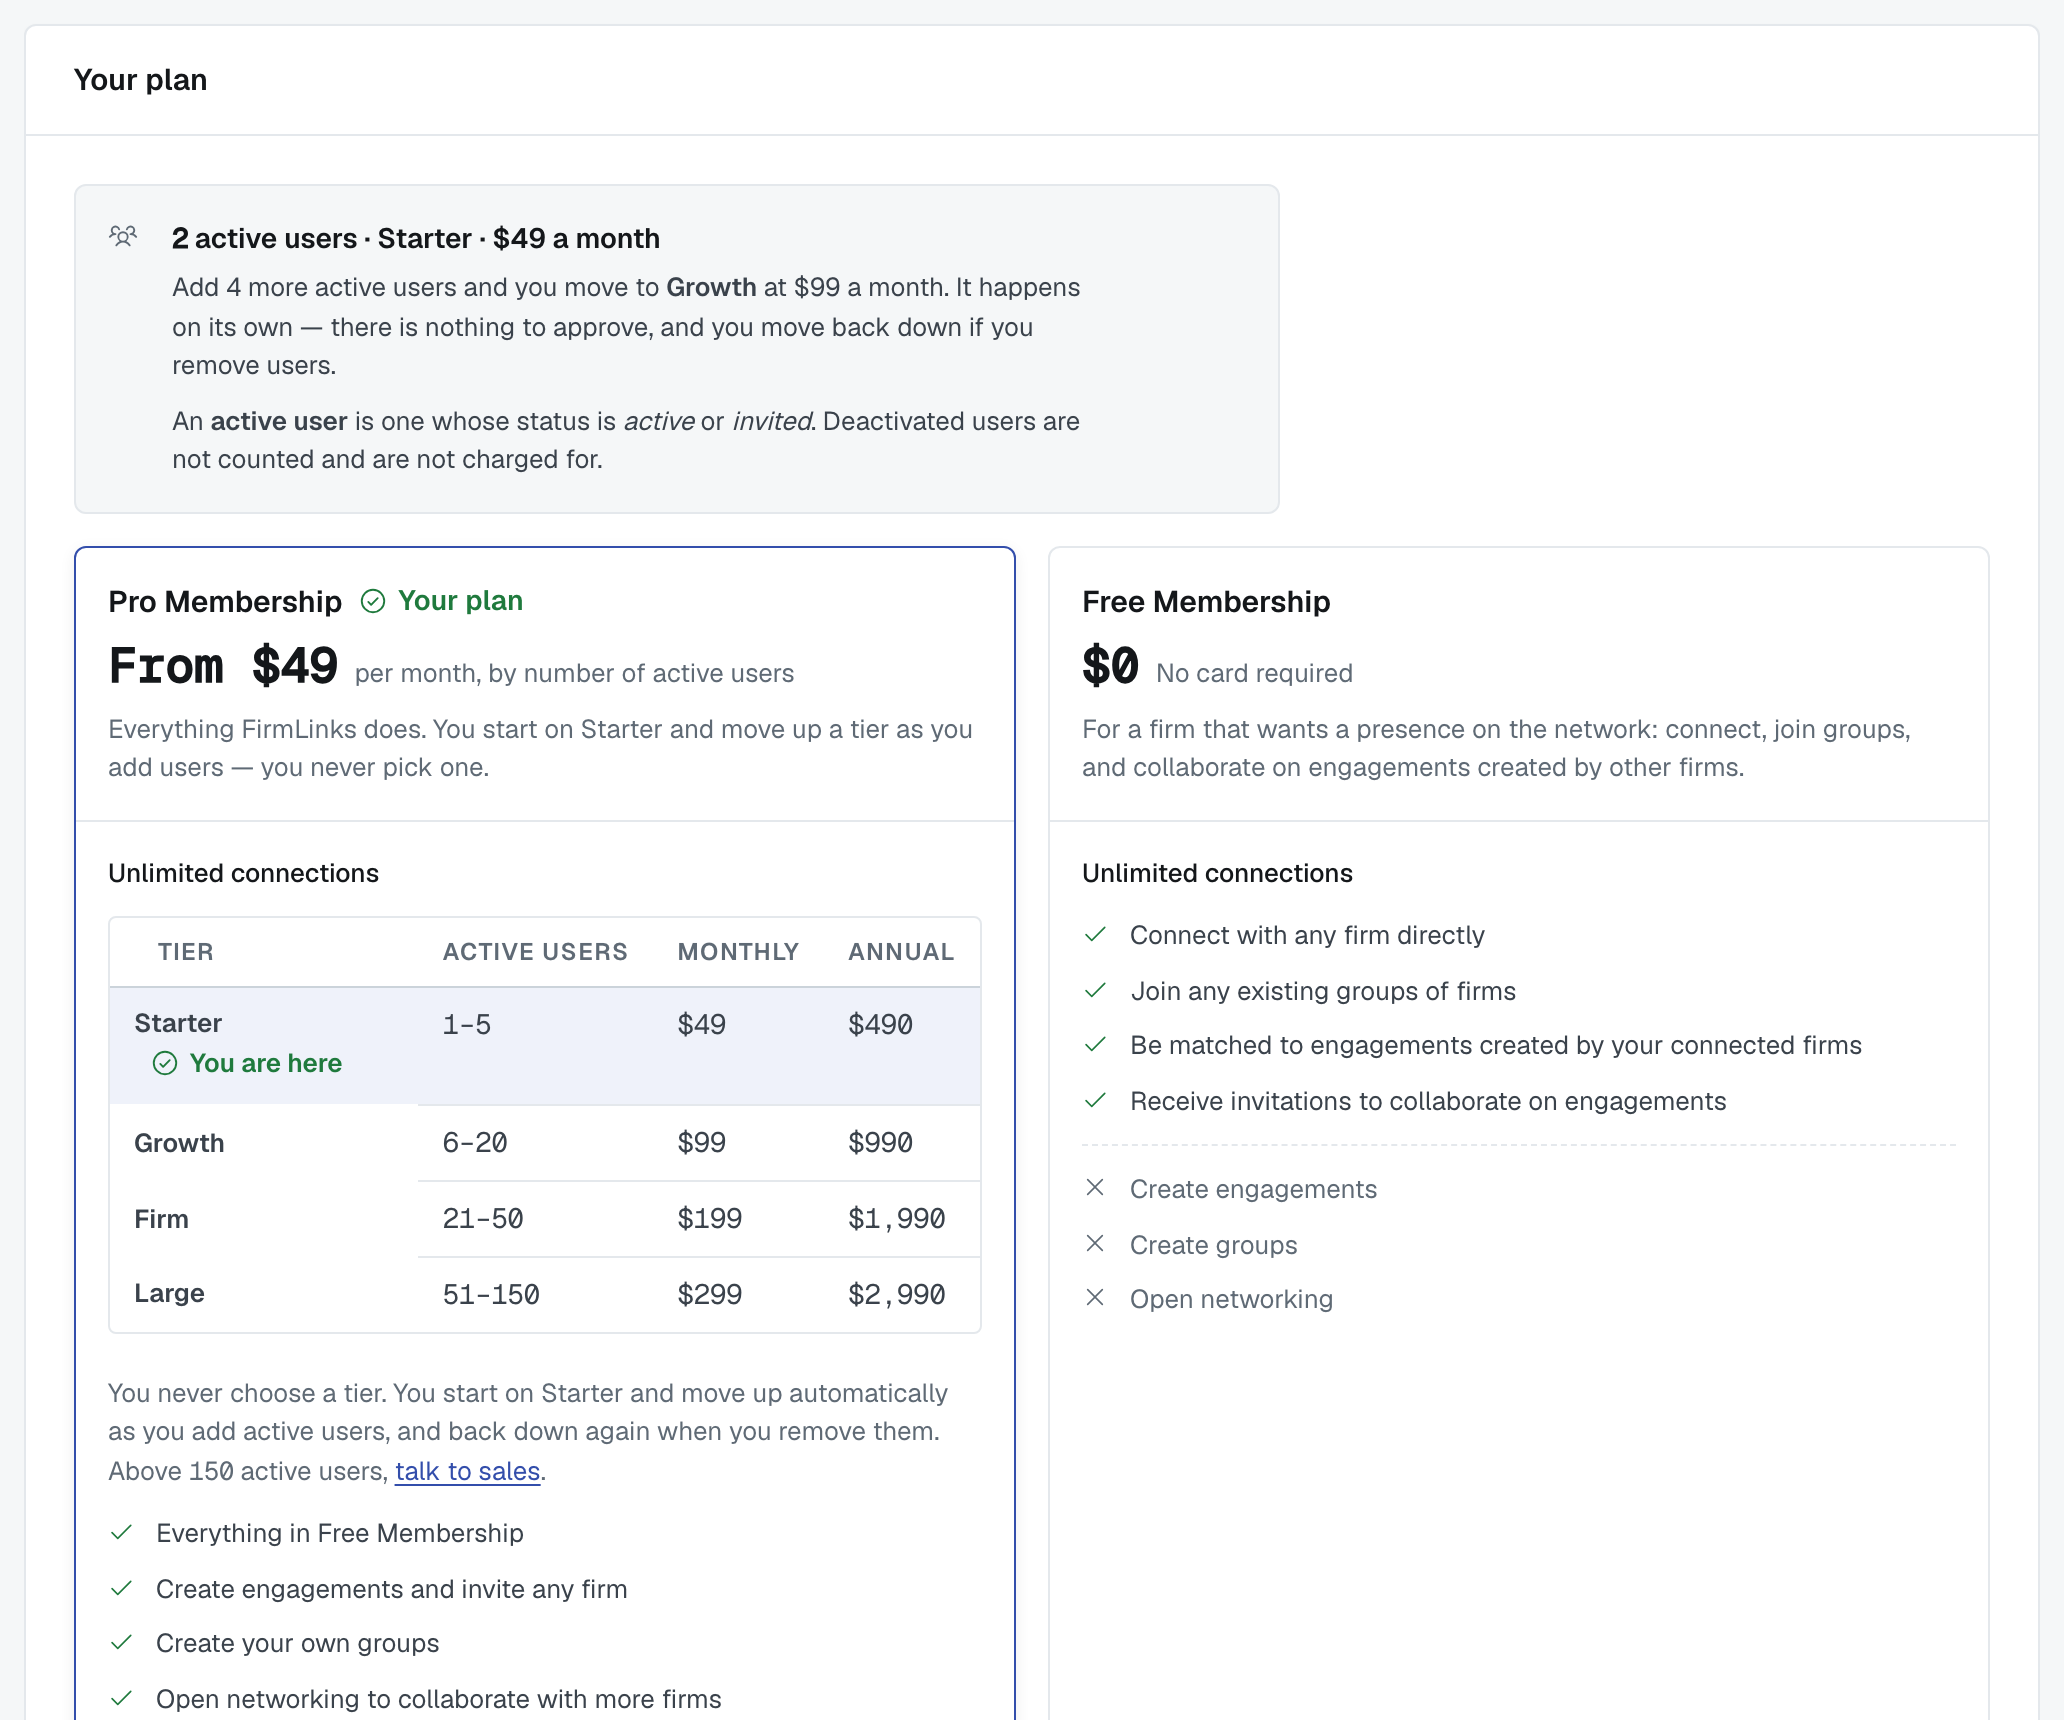Screen dimensions: 2064x1720
Task: Click the Pro Membership heading
Action: coord(225,601)
